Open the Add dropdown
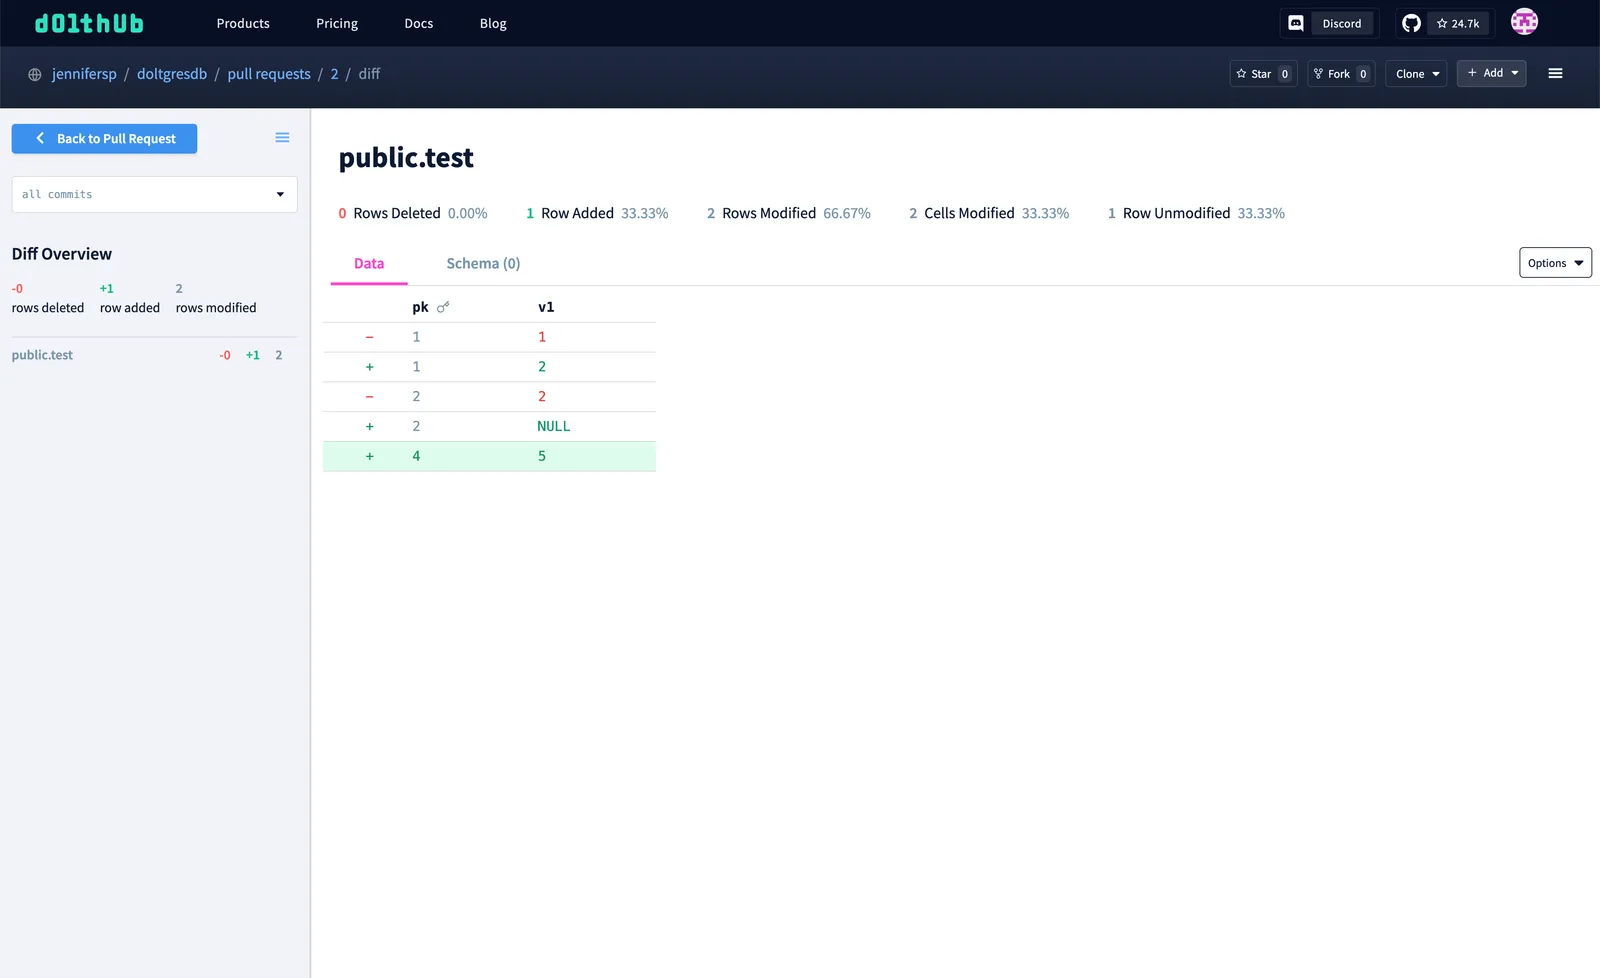Viewport: 1600px width, 978px height. (x=1491, y=73)
